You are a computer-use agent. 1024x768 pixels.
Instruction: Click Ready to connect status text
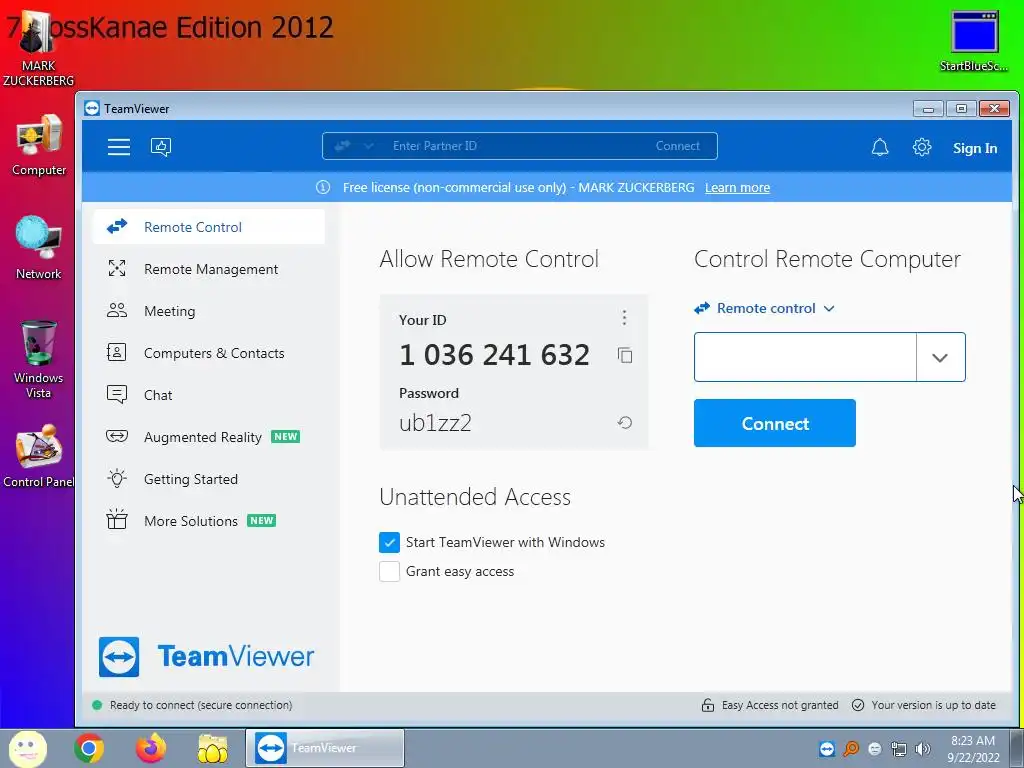201,705
